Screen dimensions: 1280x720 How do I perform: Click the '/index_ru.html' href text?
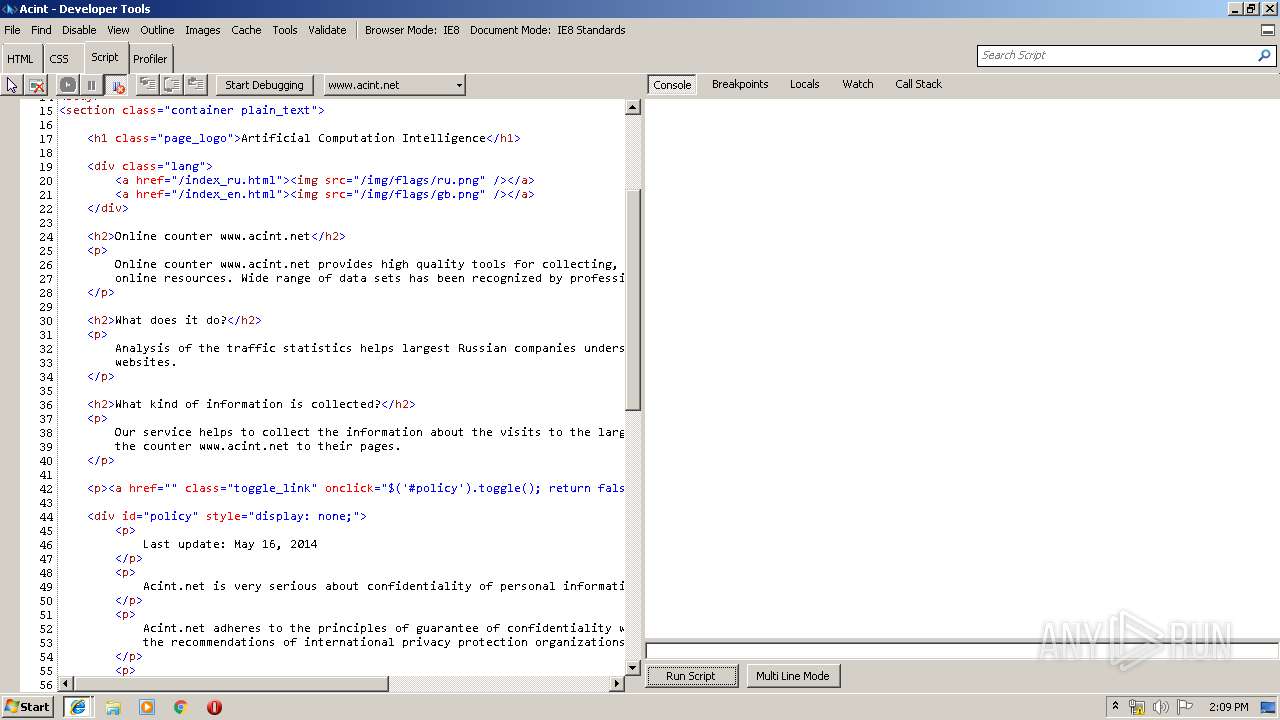[x=228, y=180]
